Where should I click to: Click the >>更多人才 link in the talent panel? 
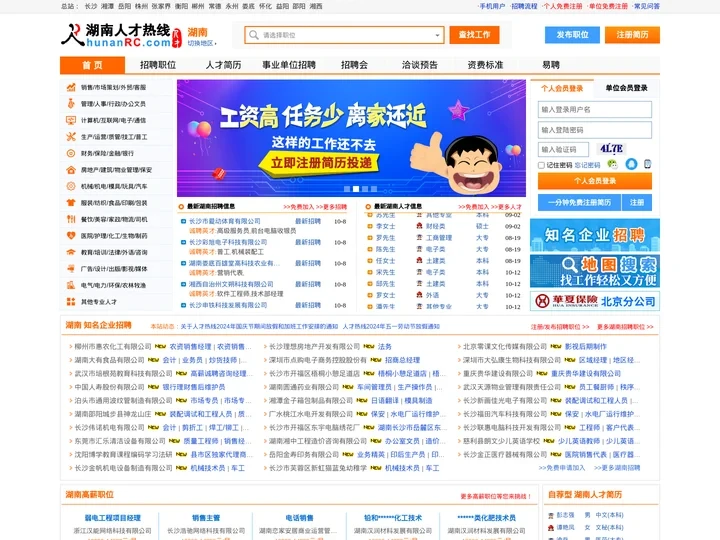[506, 207]
